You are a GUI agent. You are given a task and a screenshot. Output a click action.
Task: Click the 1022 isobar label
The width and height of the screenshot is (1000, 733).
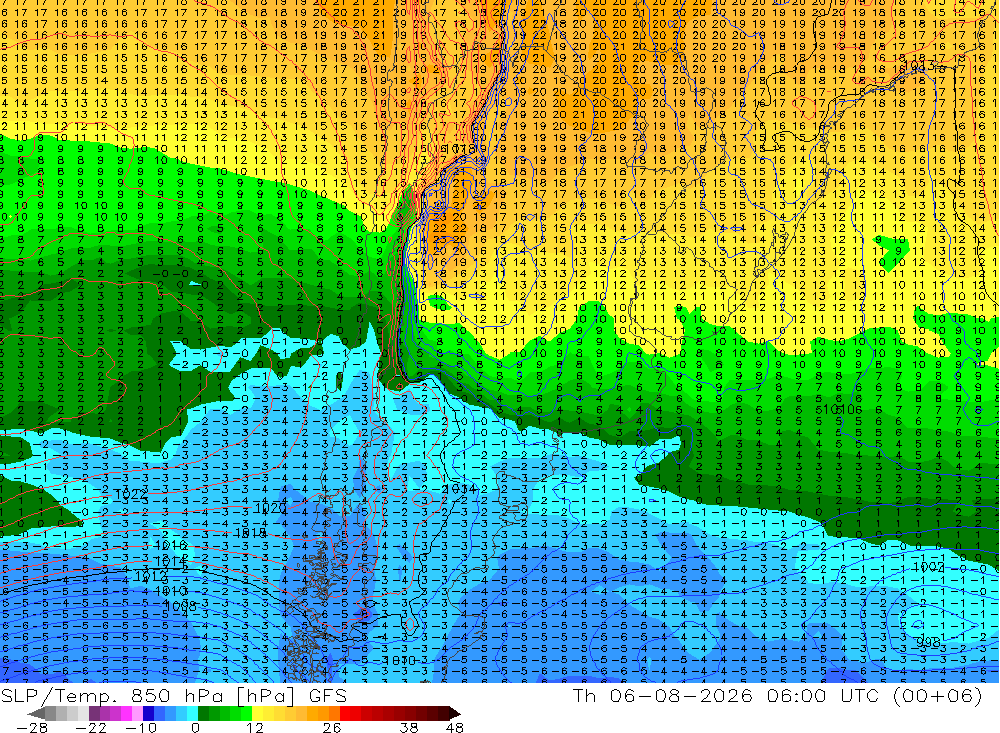(x=130, y=494)
